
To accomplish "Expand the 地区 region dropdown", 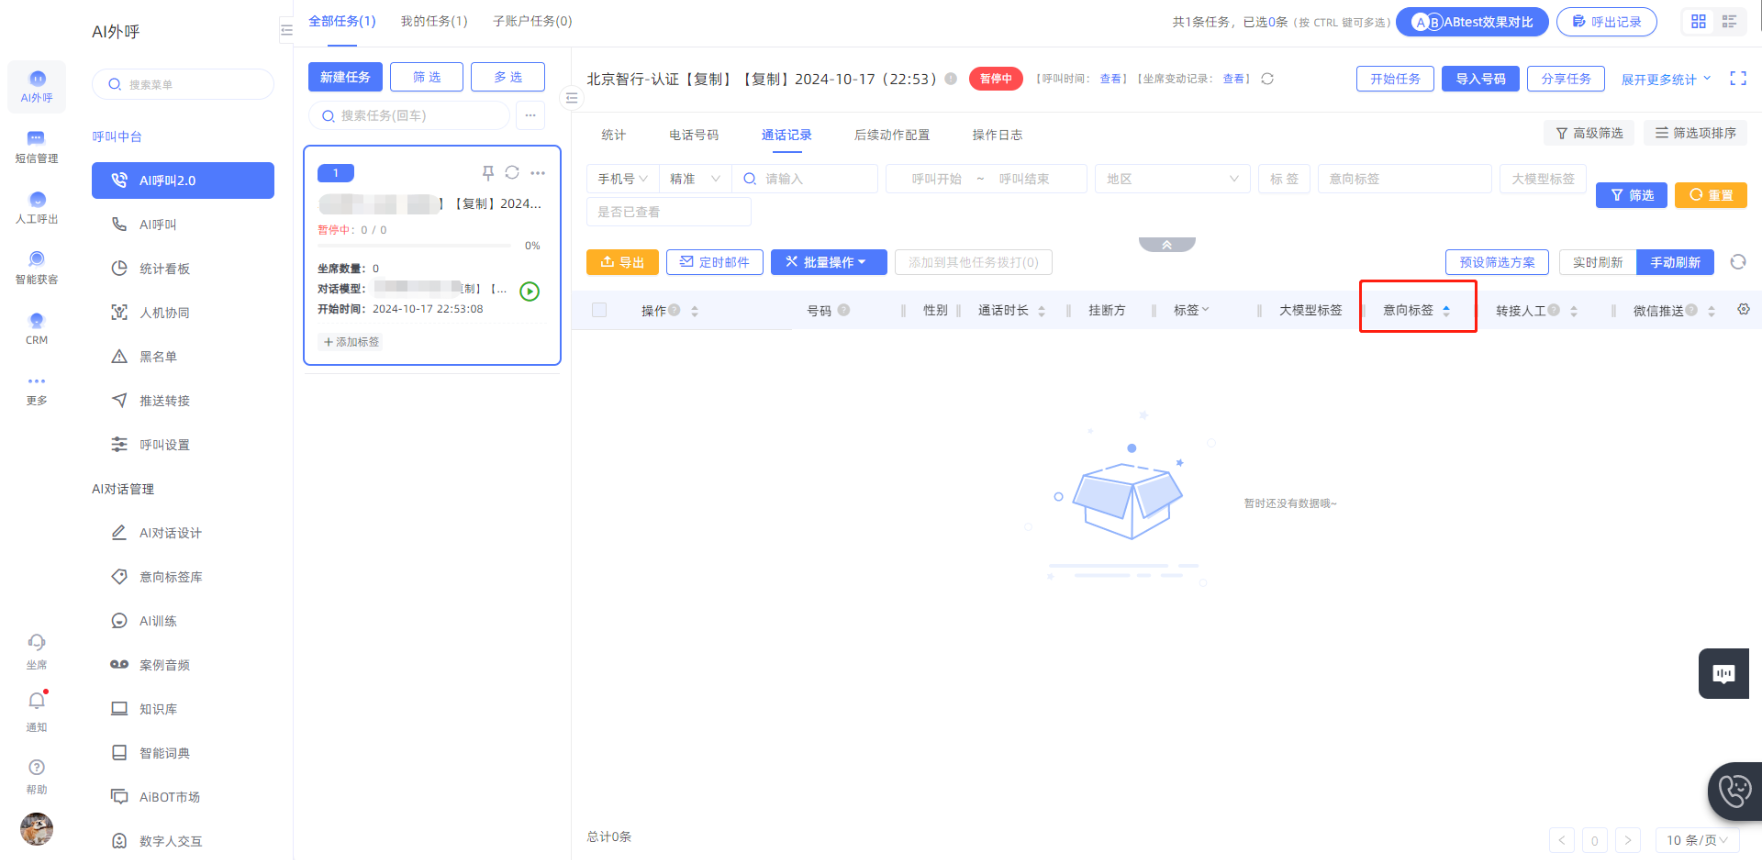I will (1172, 179).
